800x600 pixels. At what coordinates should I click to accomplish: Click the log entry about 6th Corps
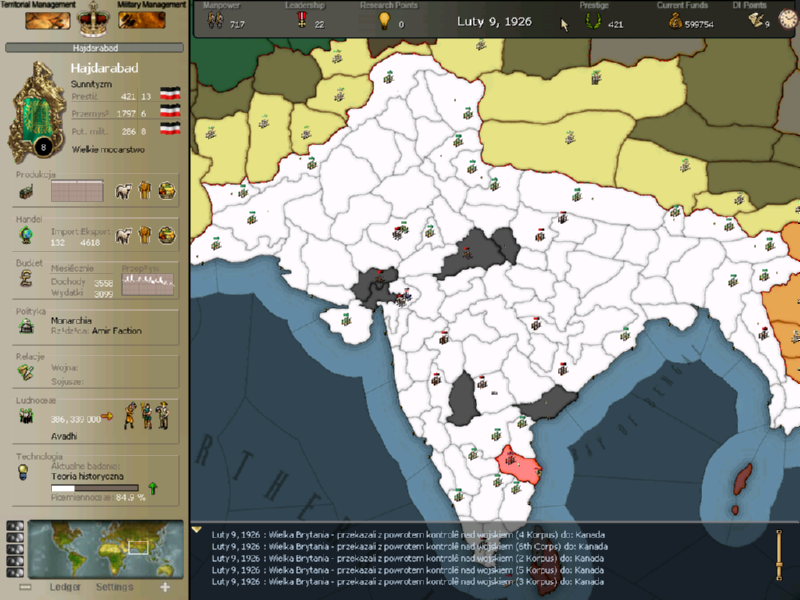coord(409,546)
